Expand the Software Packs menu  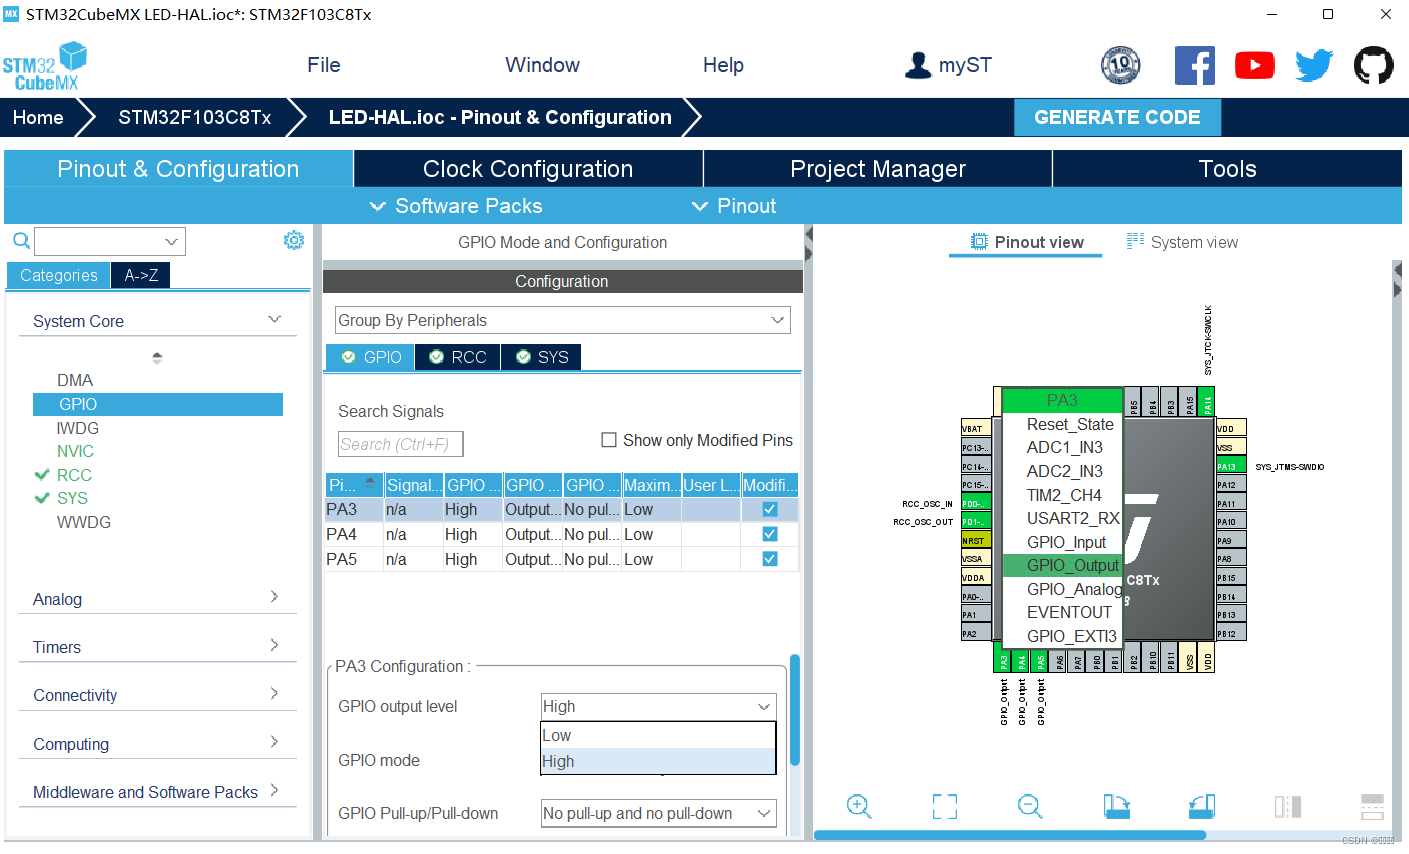[456, 206]
